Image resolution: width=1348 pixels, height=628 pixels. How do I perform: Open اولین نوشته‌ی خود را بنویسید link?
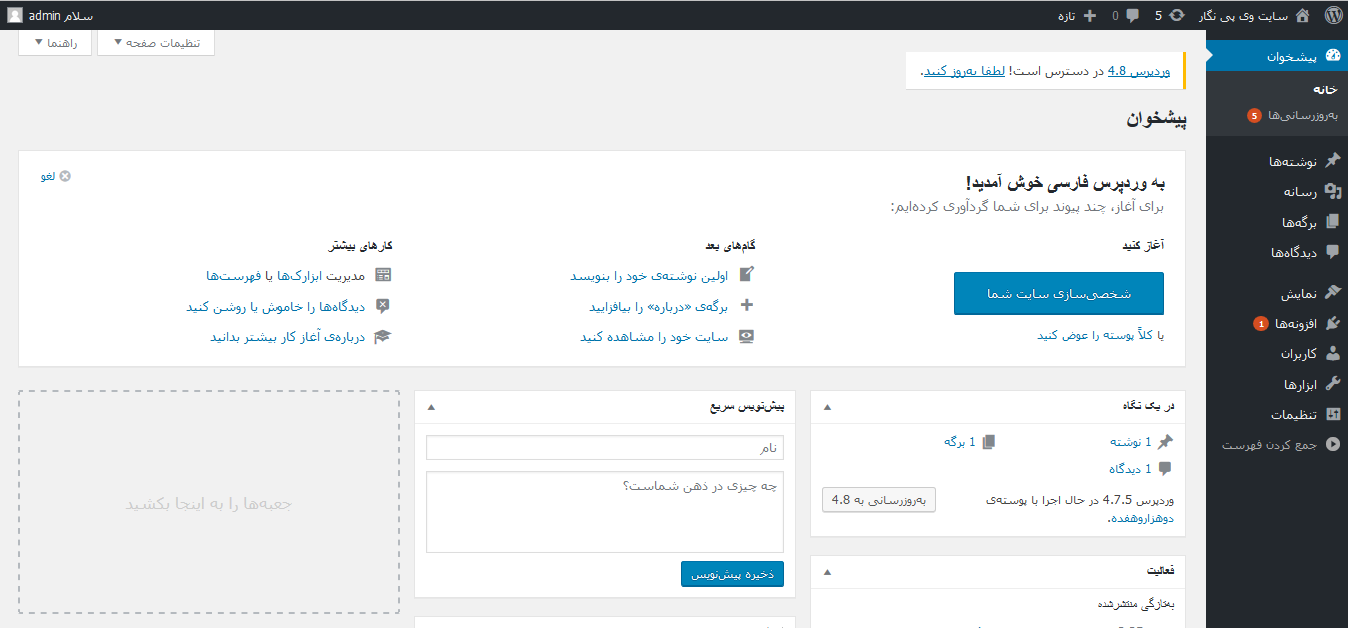650,275
